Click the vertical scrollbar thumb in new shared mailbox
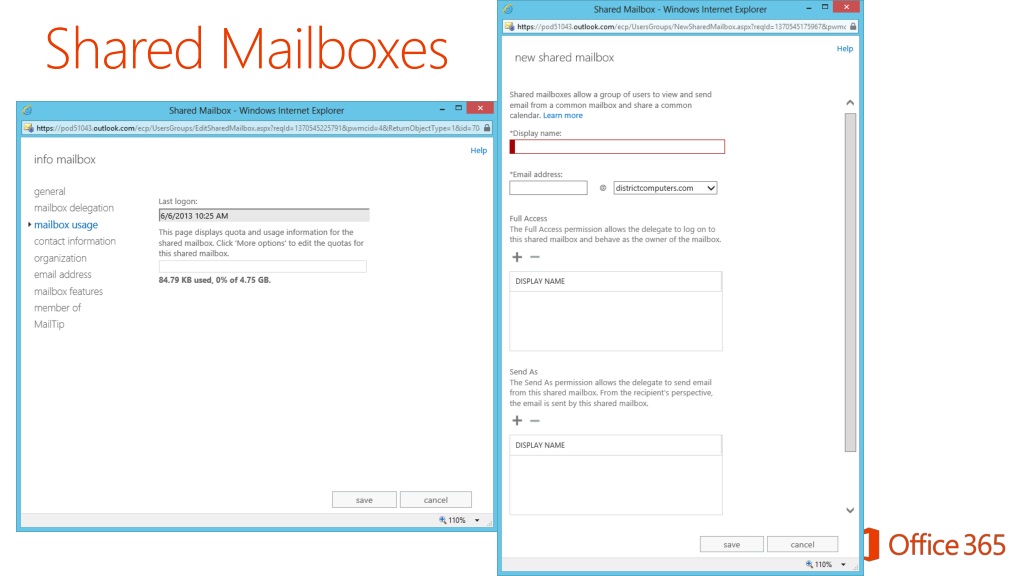This screenshot has height=576, width=1024. point(850,282)
